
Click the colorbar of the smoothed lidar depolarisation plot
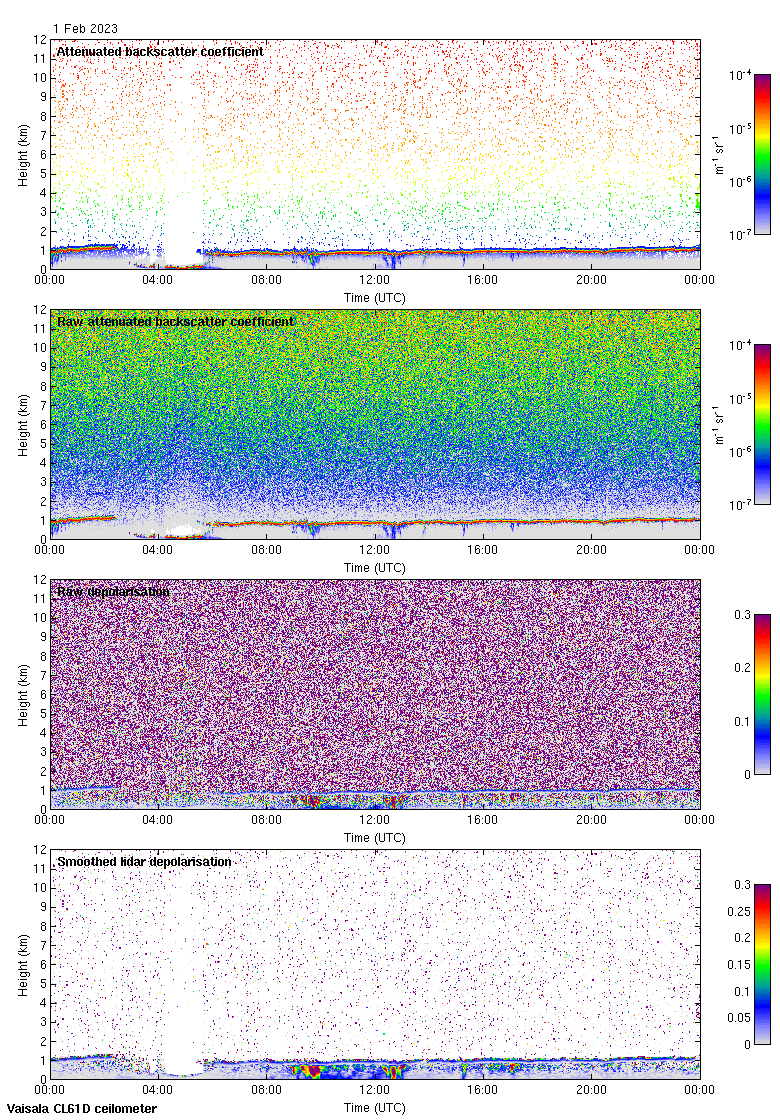click(762, 964)
